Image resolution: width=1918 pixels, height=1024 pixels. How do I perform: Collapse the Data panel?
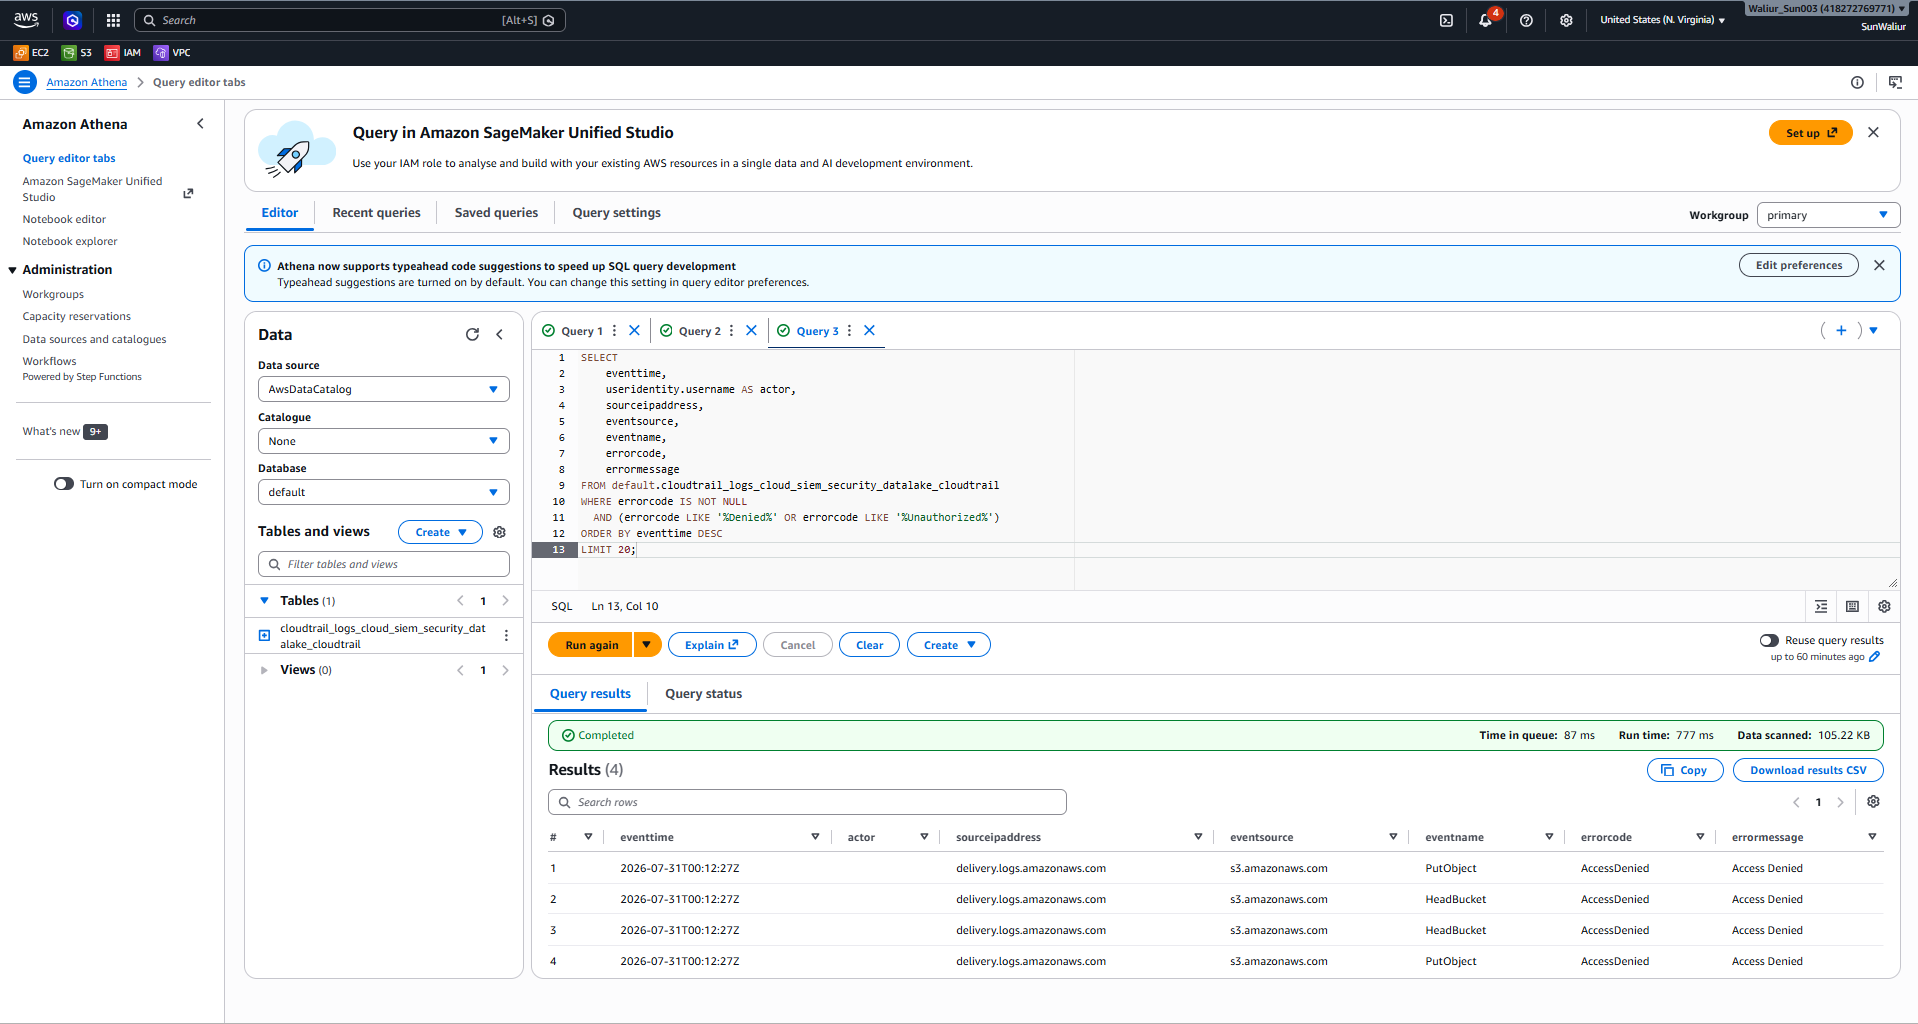click(499, 335)
